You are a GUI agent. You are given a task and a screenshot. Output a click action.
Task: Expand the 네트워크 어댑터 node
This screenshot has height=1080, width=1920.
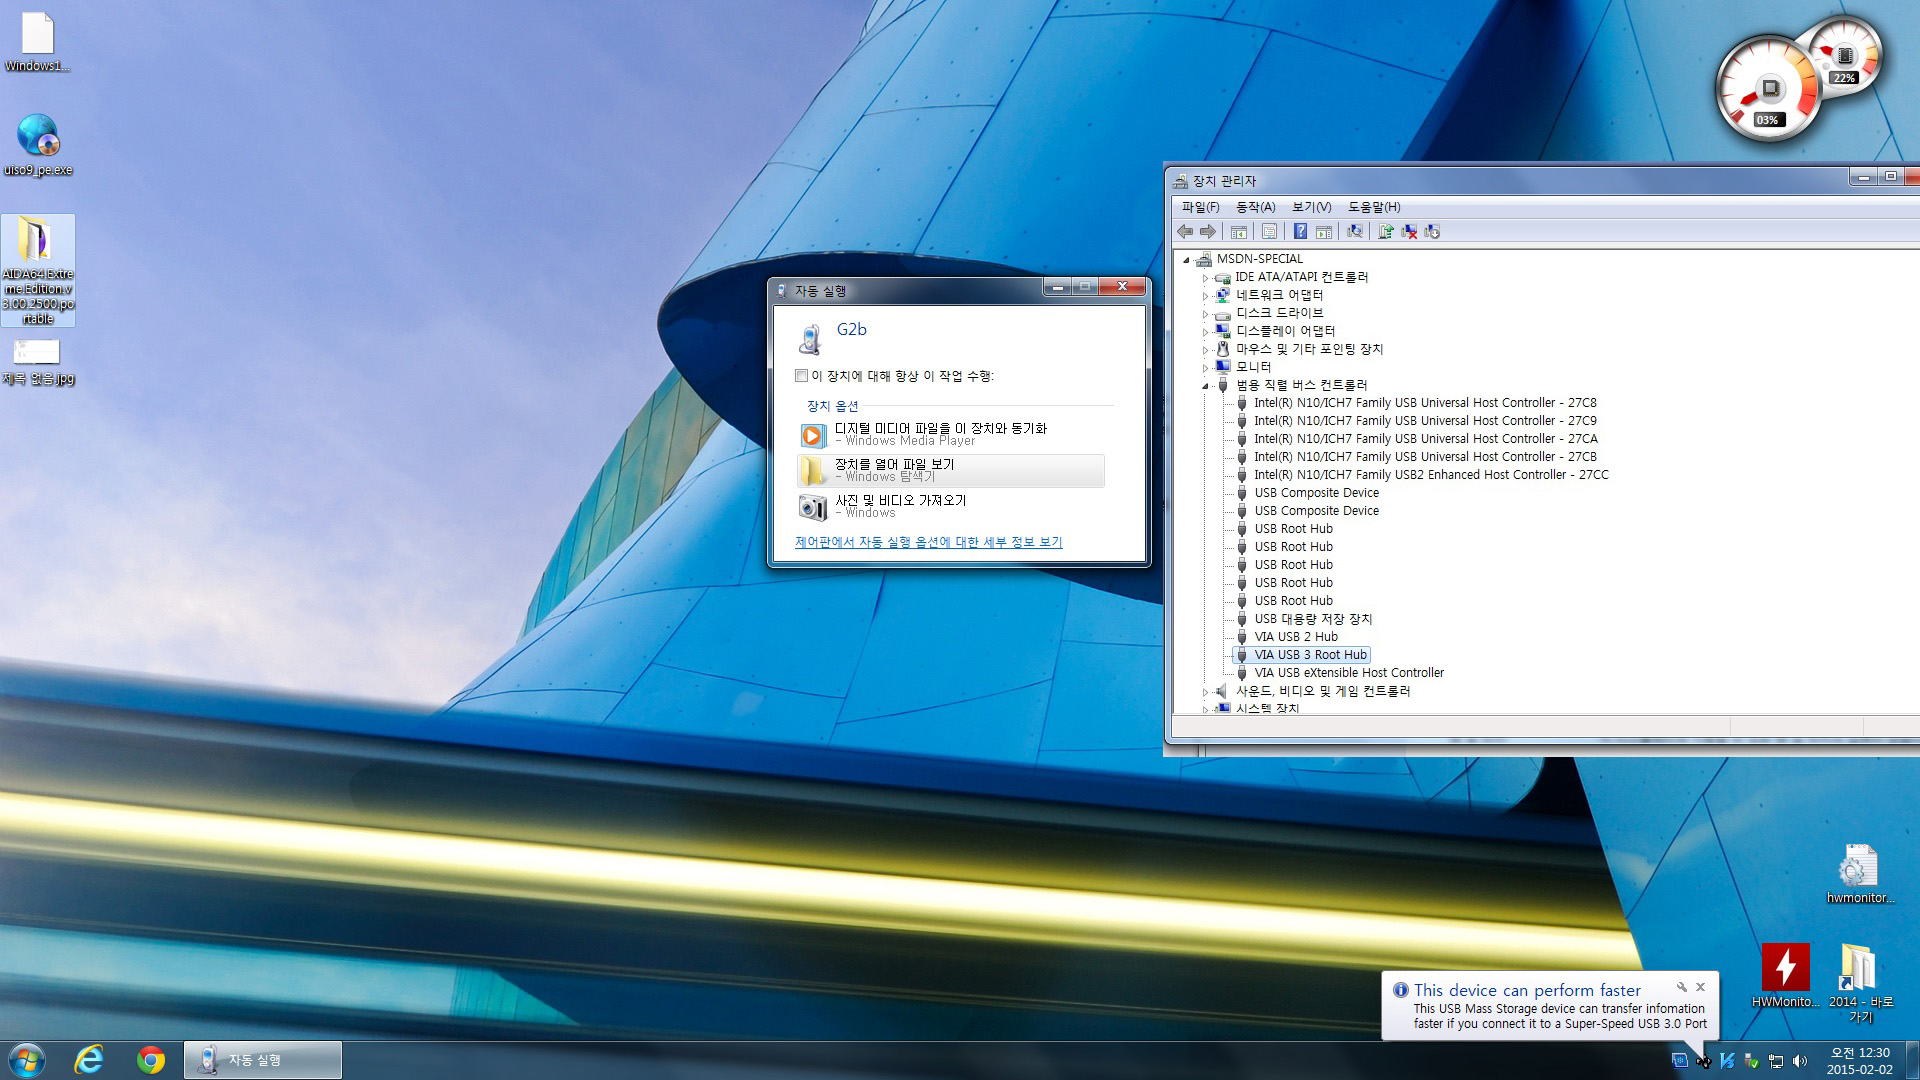[1205, 296]
